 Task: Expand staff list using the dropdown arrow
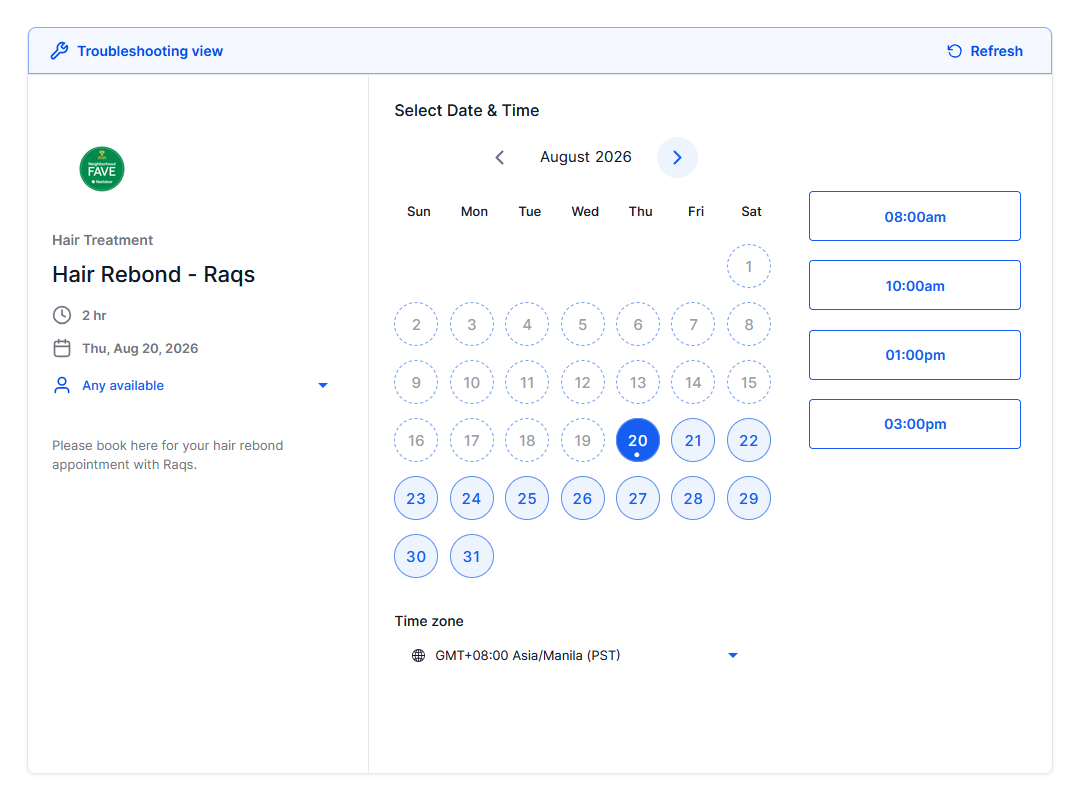tap(323, 385)
